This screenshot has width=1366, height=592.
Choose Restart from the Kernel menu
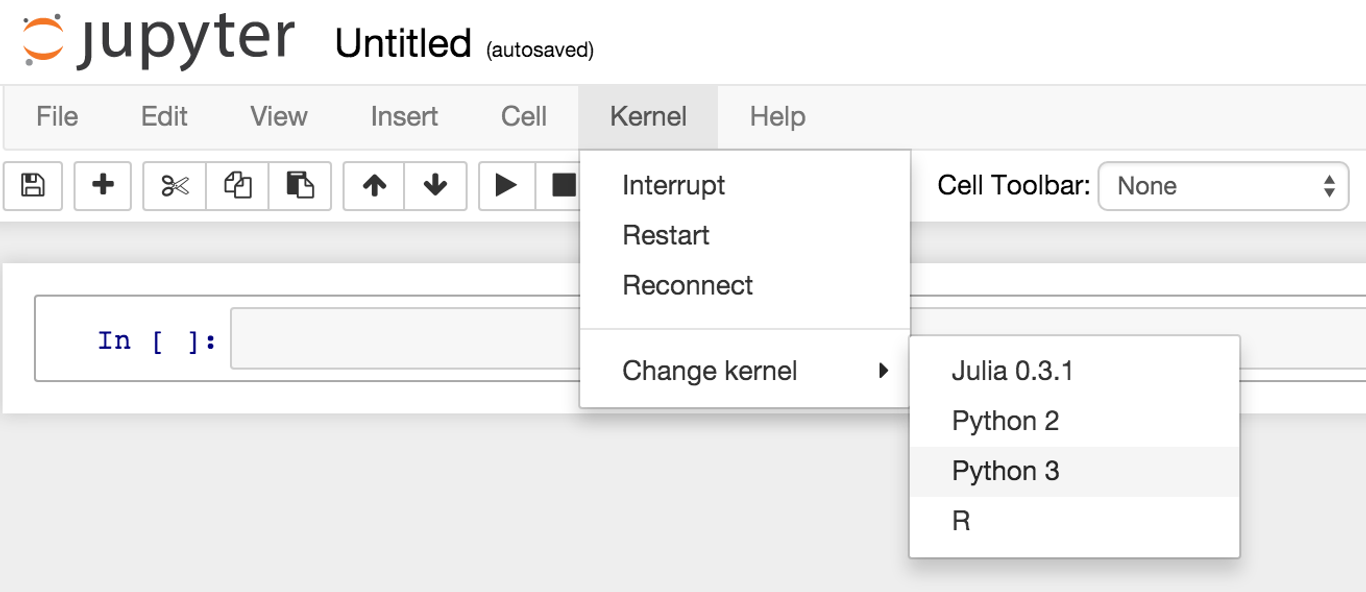(665, 235)
